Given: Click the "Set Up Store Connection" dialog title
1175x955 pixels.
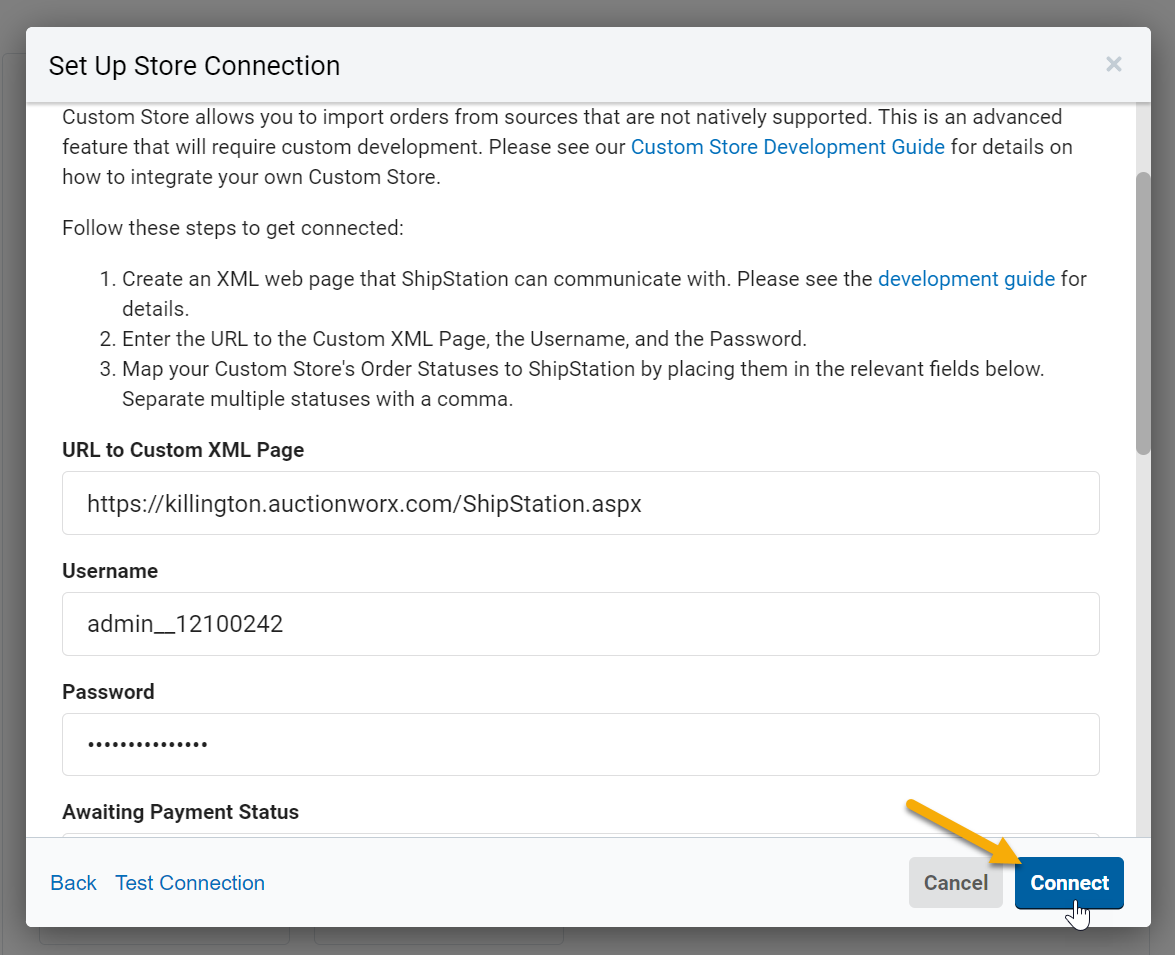Looking at the screenshot, I should coord(194,66).
